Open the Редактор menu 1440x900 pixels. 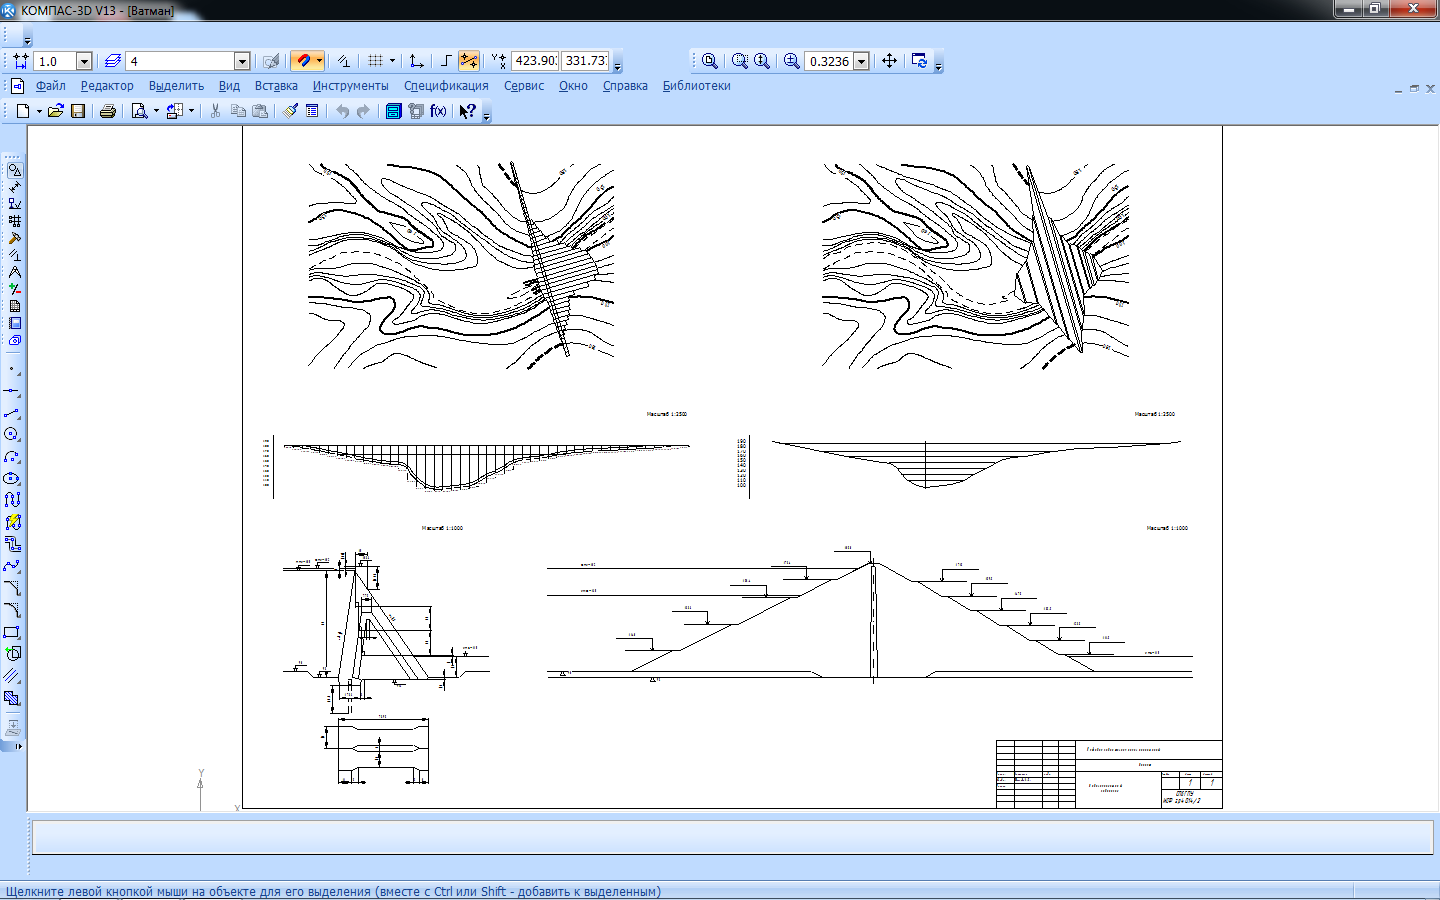[107, 86]
